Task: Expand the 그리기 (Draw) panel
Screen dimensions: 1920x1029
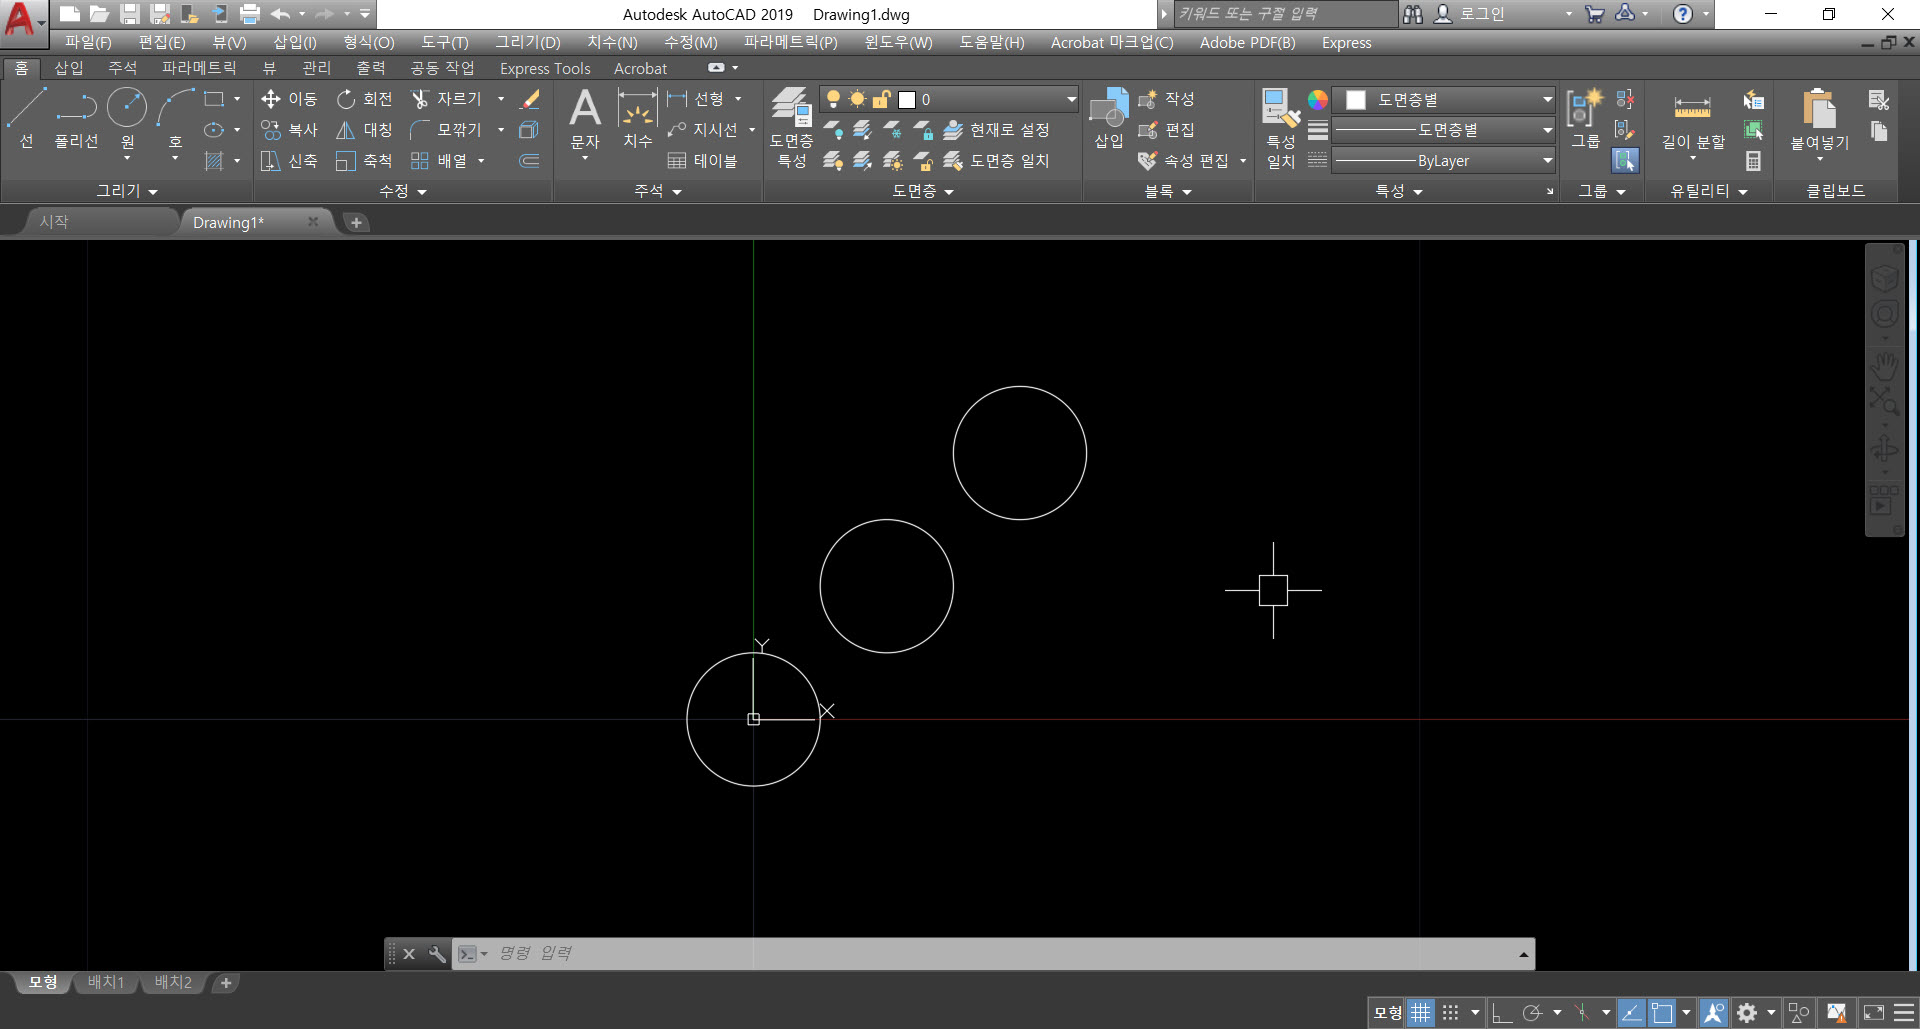Action: pos(127,191)
